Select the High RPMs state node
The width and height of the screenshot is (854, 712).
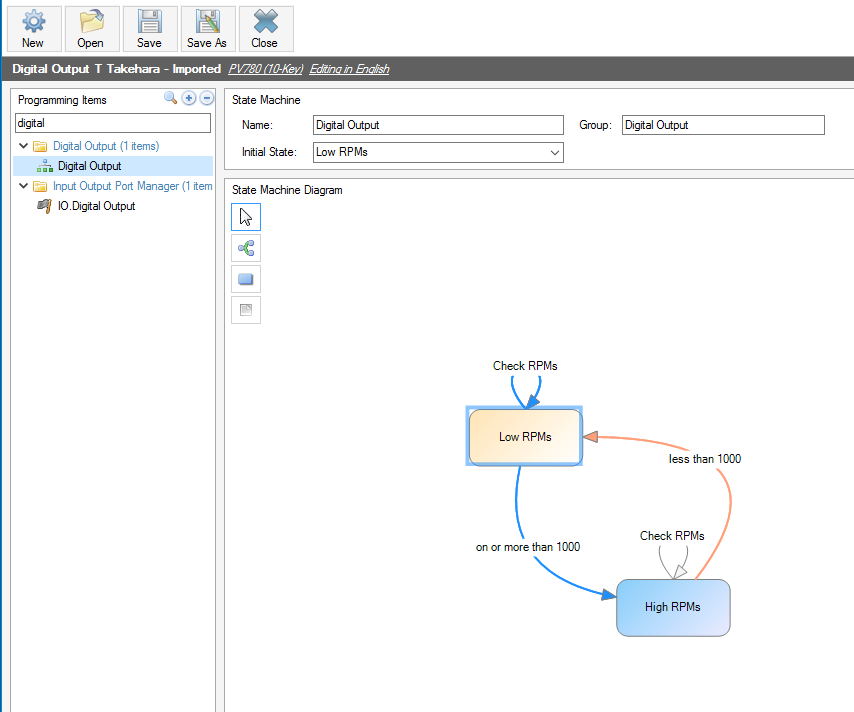(x=673, y=607)
